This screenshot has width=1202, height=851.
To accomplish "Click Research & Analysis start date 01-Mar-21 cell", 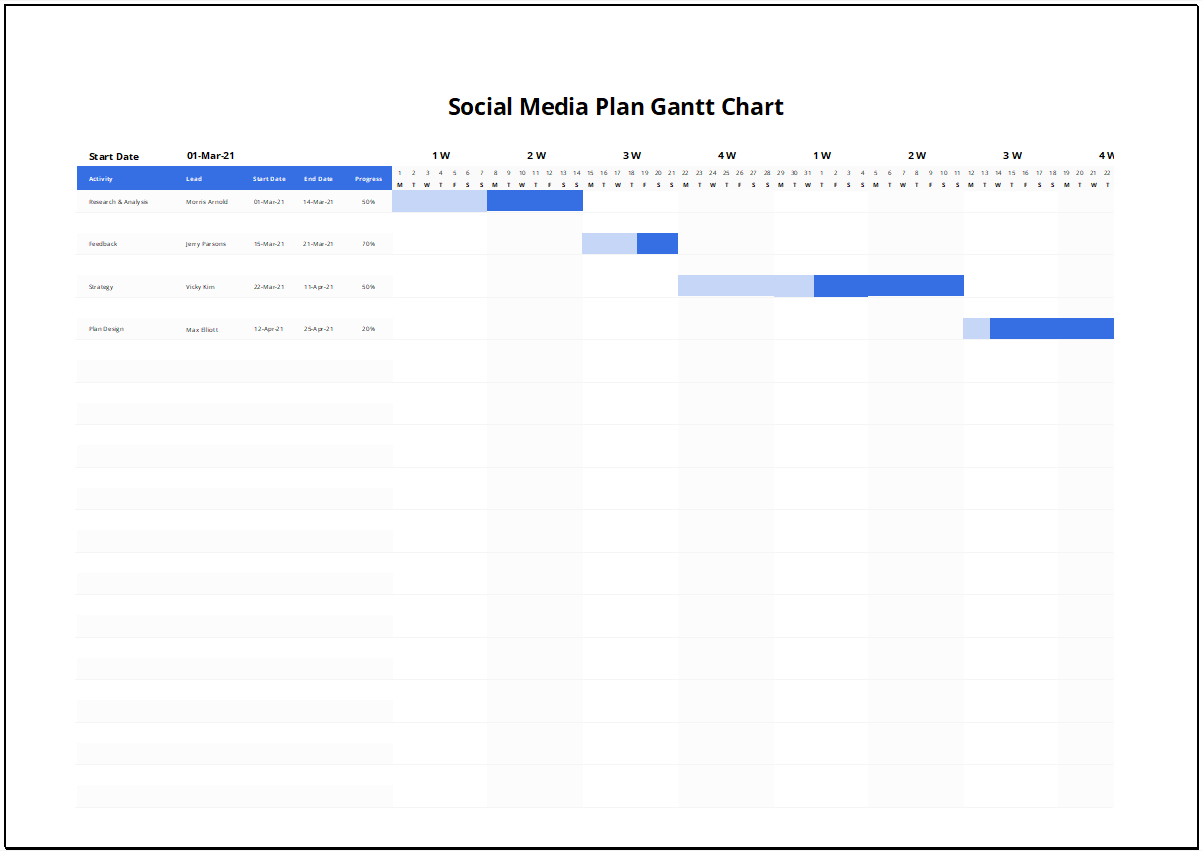I will (269, 202).
